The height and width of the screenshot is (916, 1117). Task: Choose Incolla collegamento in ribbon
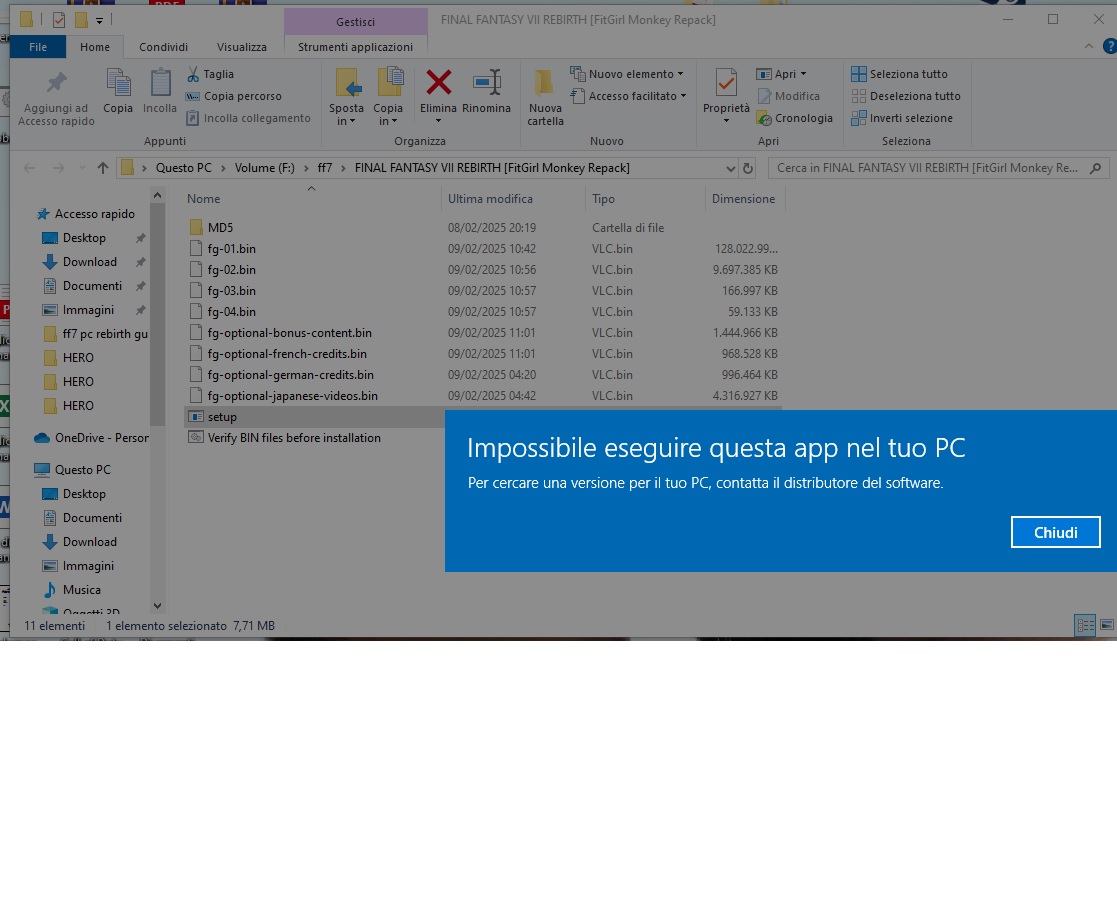[249, 118]
